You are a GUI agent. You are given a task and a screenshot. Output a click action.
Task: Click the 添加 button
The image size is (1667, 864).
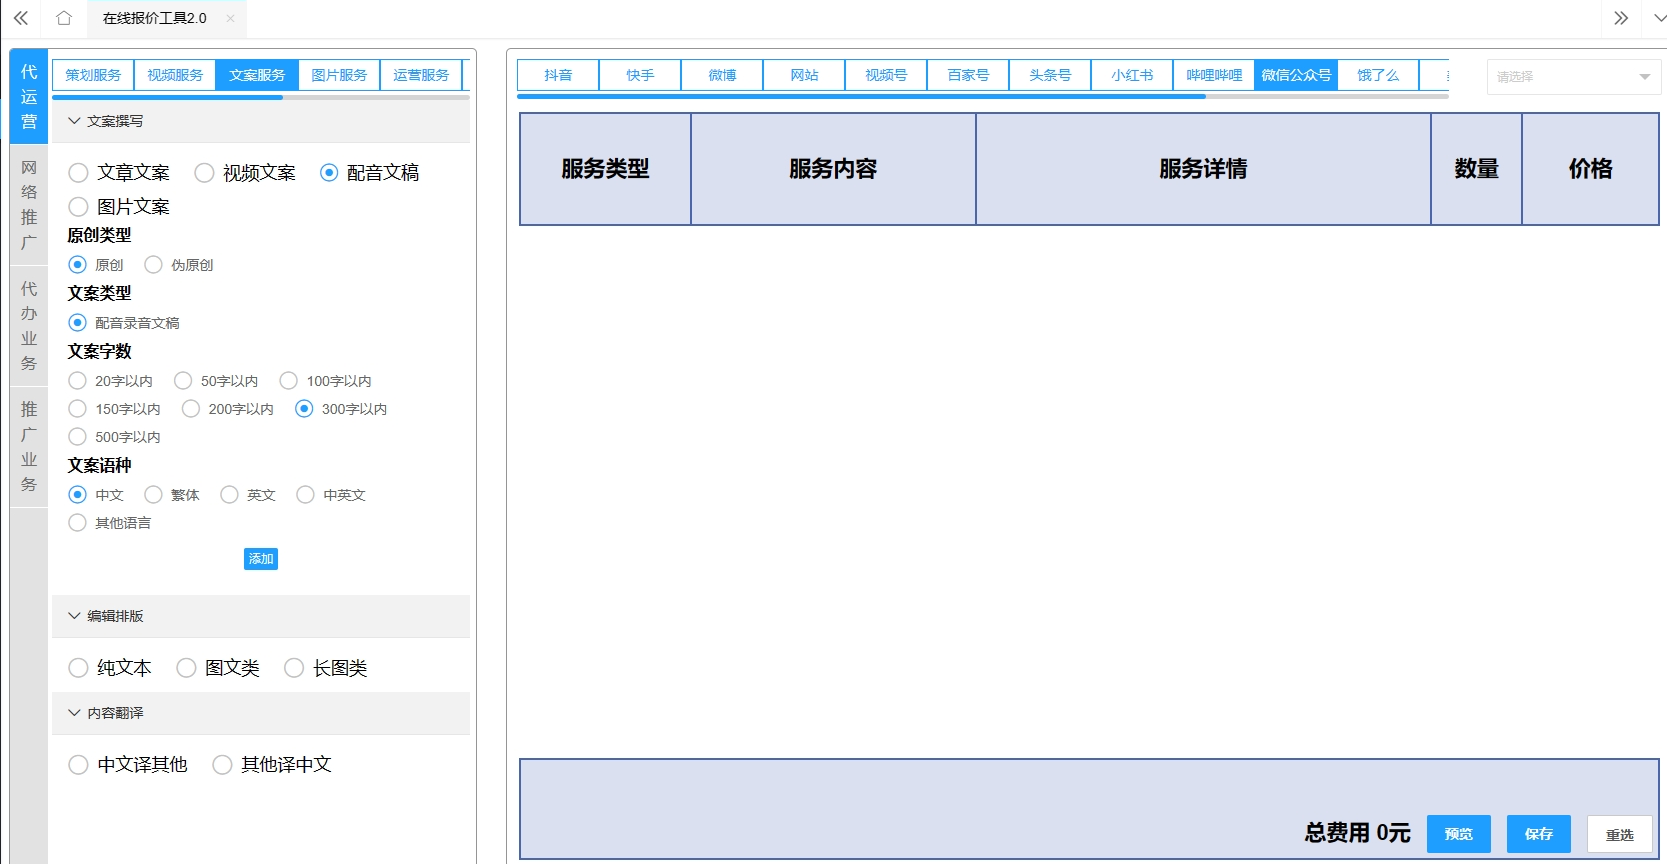click(261, 559)
